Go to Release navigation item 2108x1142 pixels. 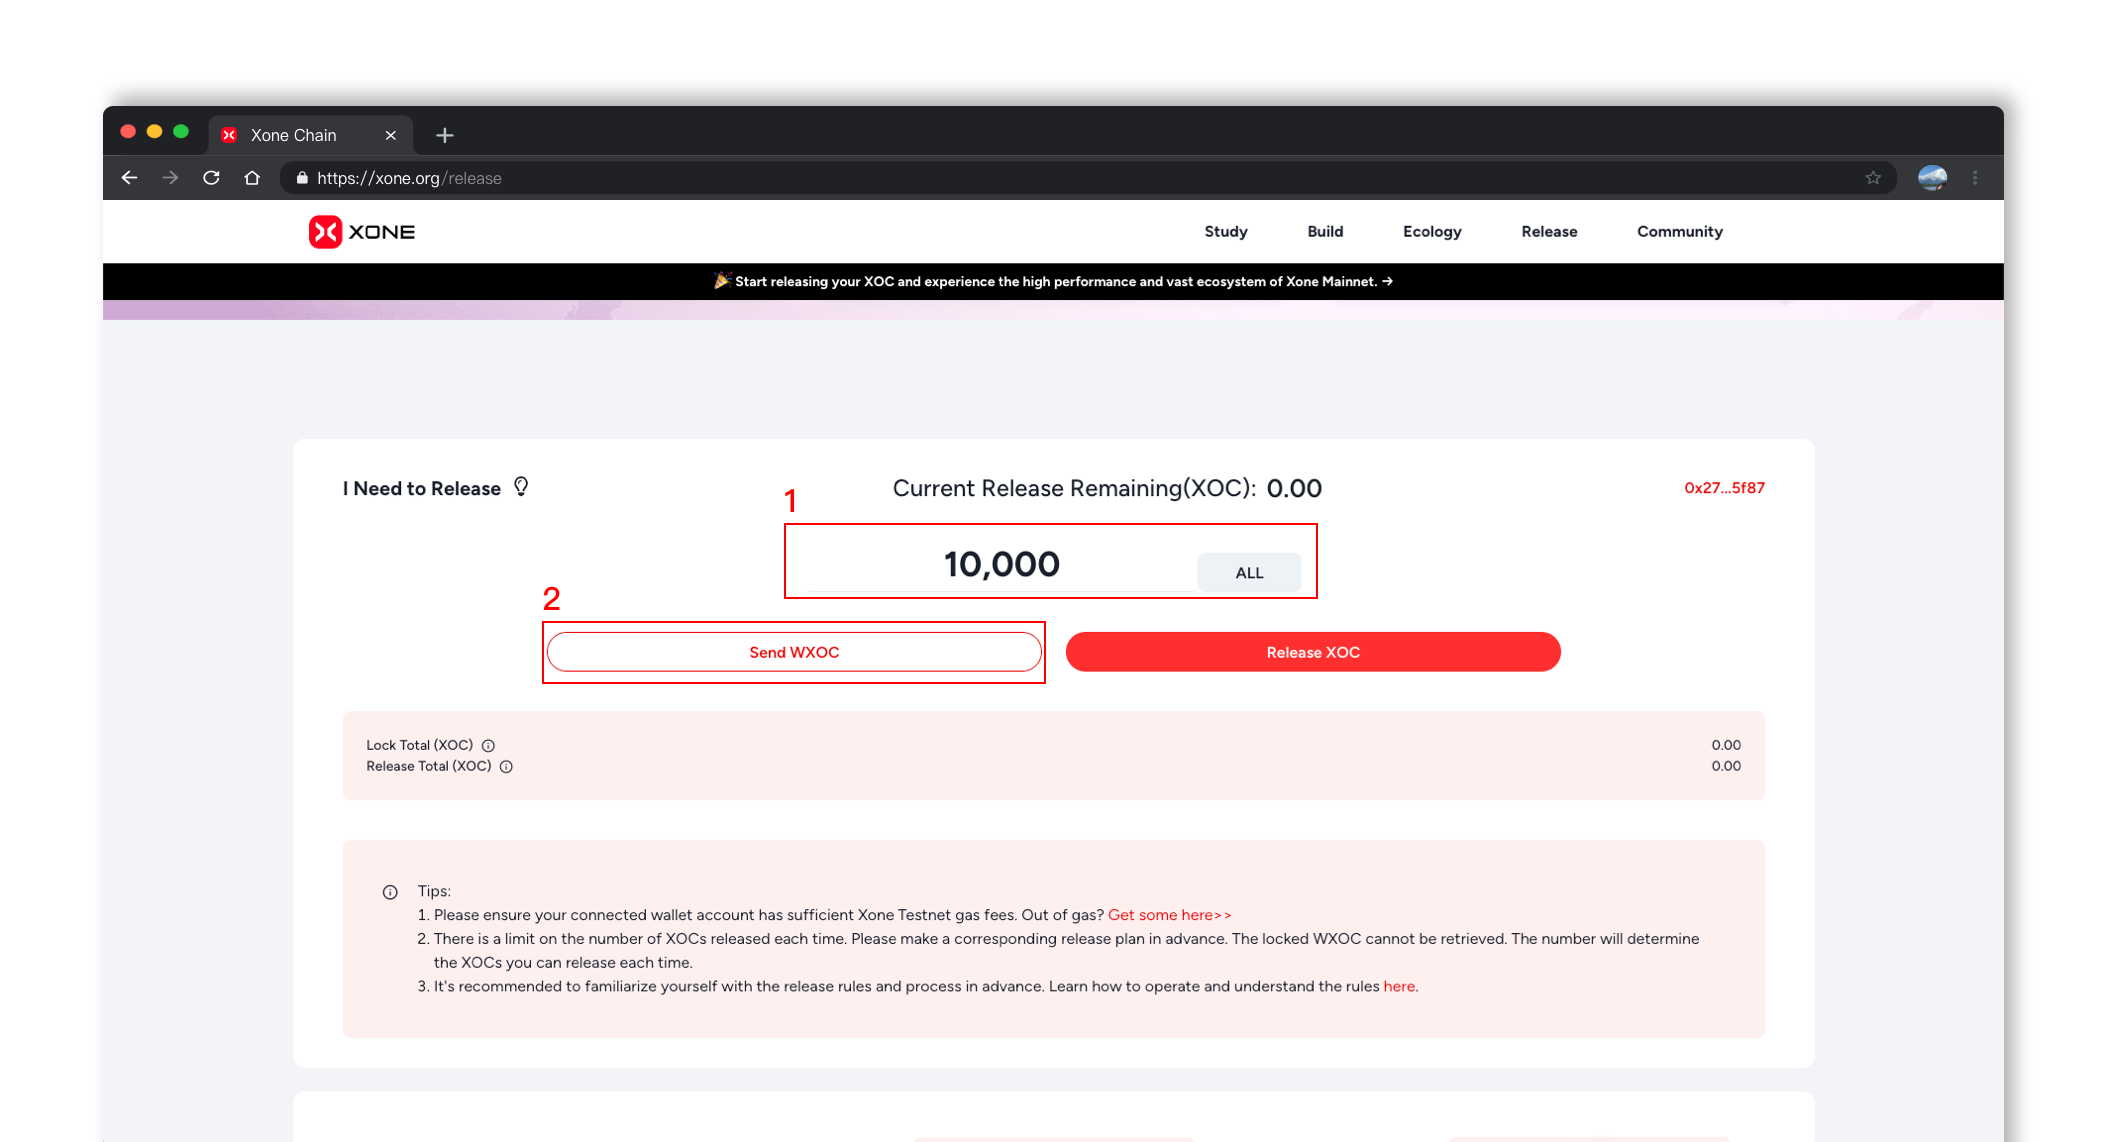(x=1548, y=232)
